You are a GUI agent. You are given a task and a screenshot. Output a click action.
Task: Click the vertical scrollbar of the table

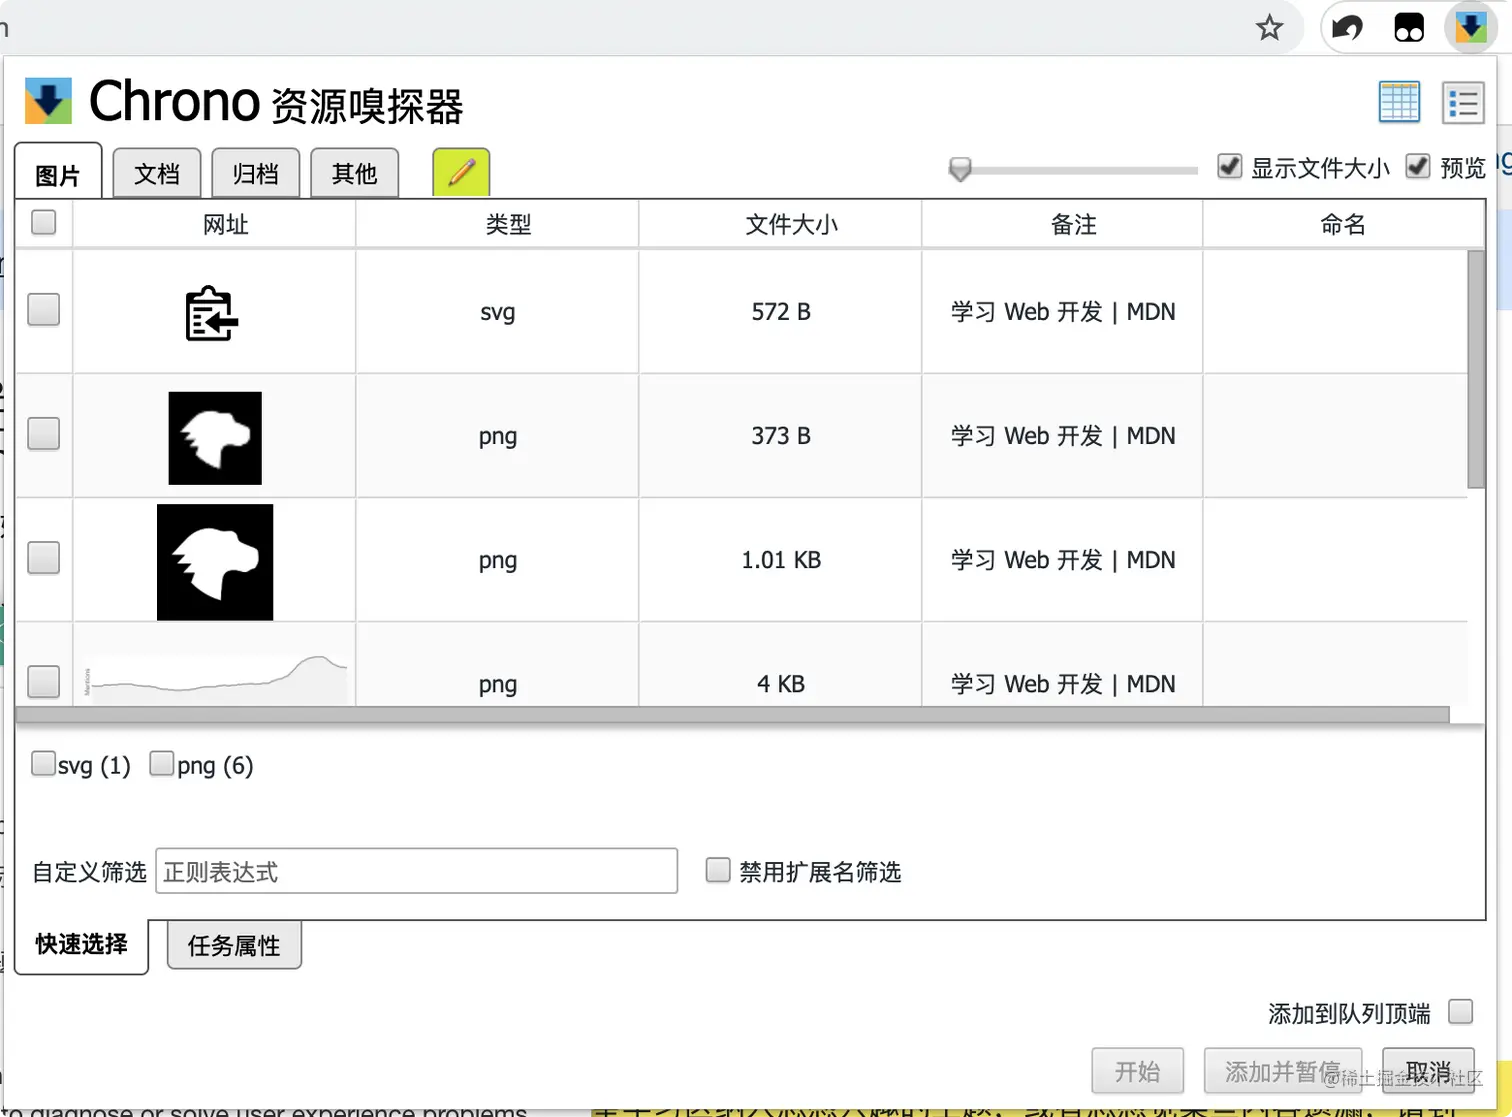click(x=1476, y=370)
